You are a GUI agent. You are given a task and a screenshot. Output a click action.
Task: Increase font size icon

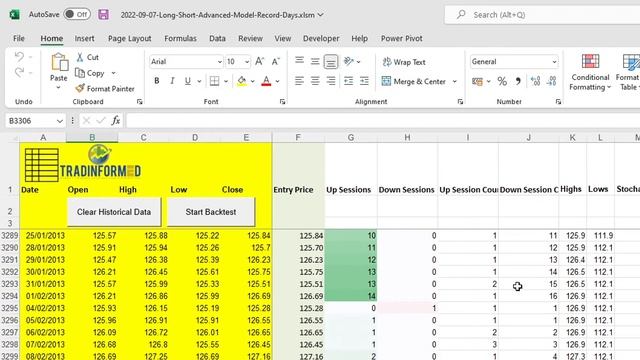[260, 62]
